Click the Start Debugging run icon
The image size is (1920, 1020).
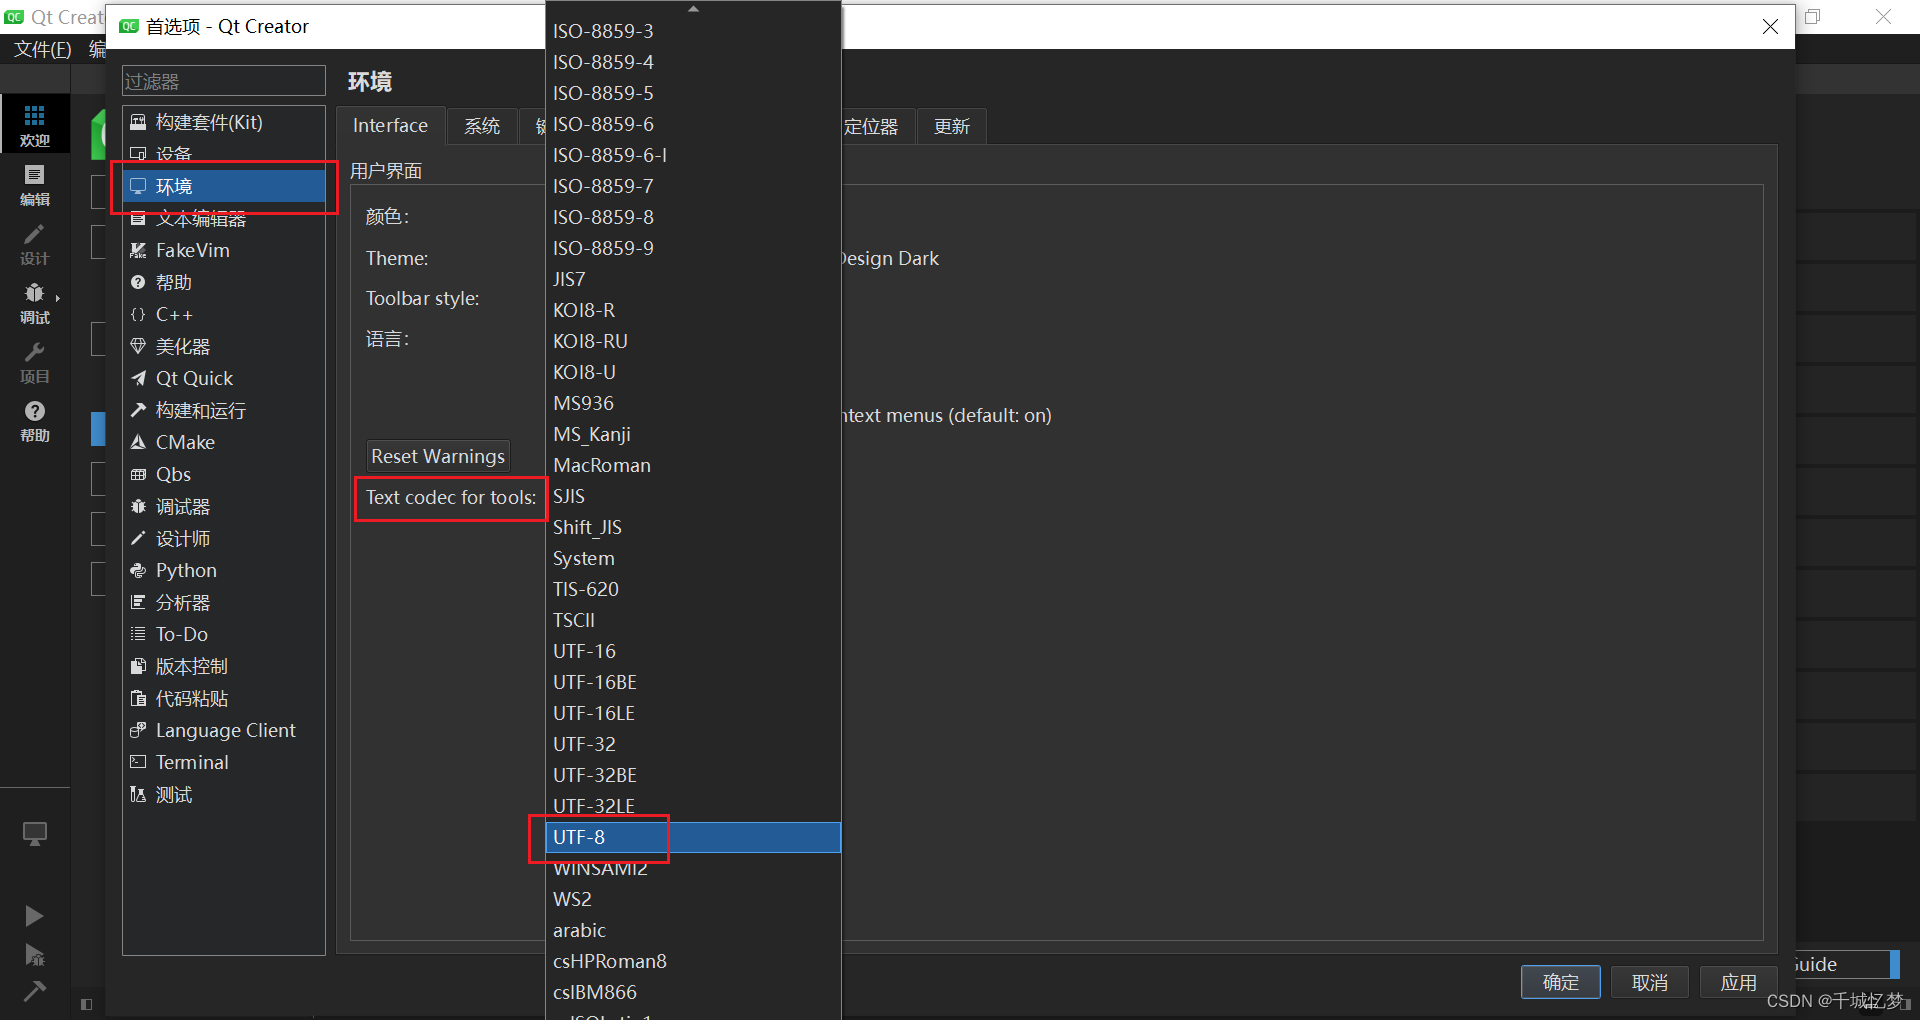[34, 954]
